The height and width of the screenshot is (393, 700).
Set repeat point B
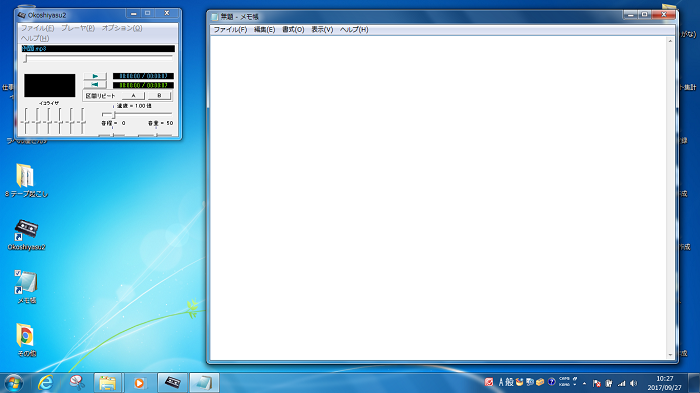pos(159,96)
